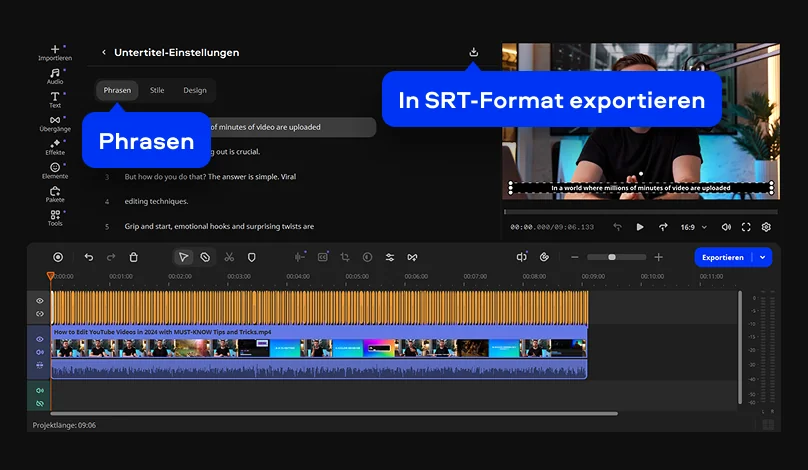Open the 16:9 aspect ratio dropdown

[692, 227]
